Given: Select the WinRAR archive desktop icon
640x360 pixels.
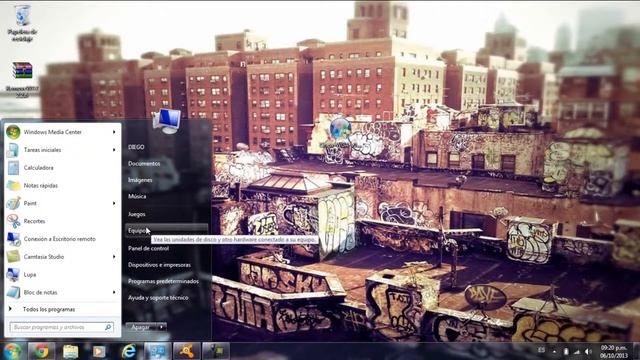Looking at the screenshot, I should click(x=22, y=79).
